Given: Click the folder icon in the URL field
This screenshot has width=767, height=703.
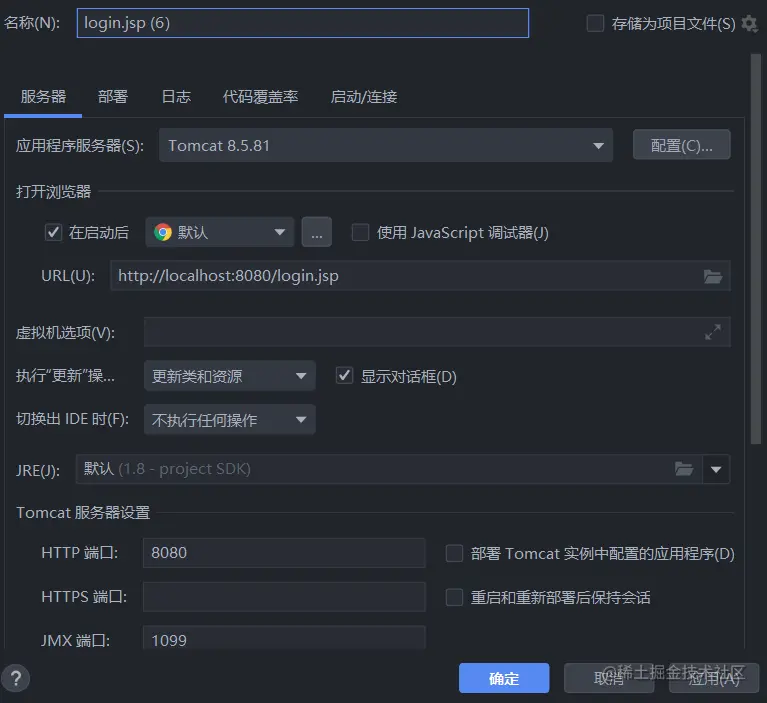Looking at the screenshot, I should [713, 276].
